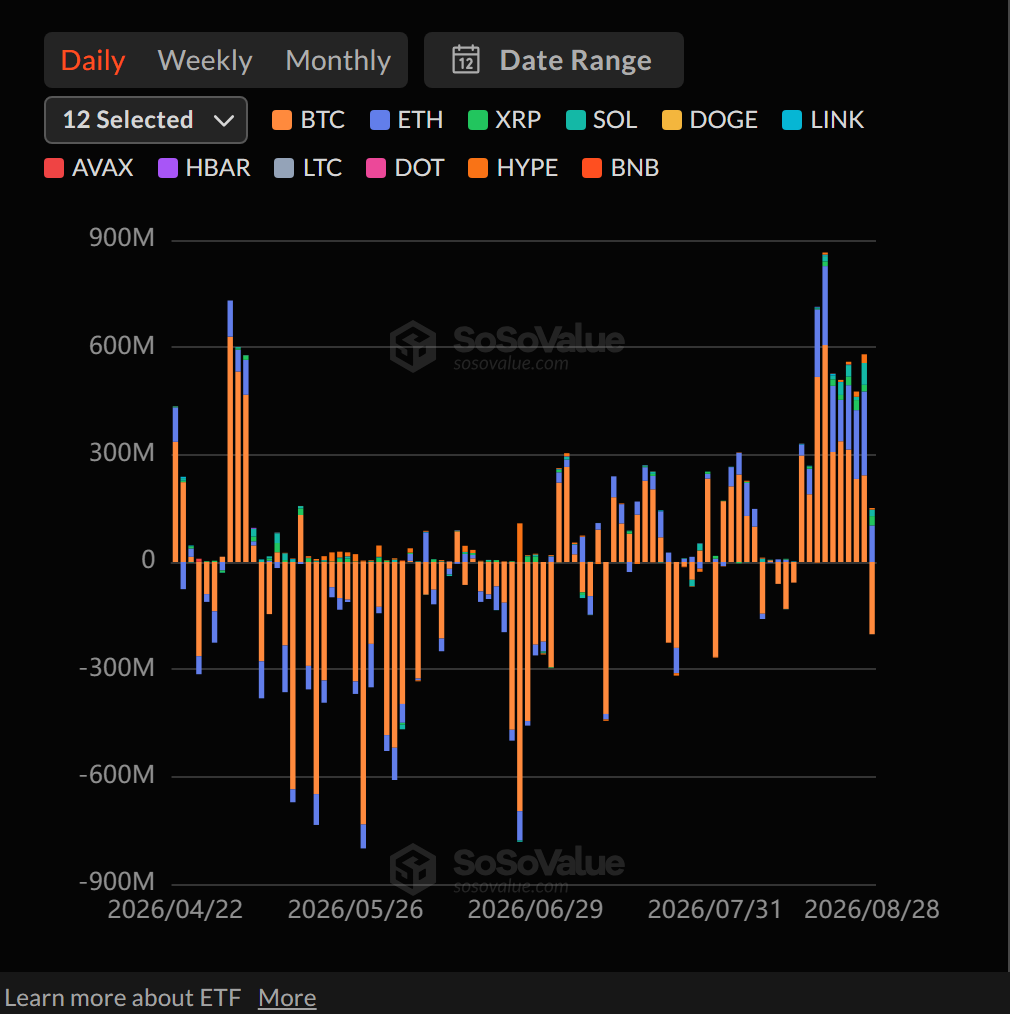The image size is (1010, 1014).
Task: Toggle the XRP legend series
Action: click(504, 120)
